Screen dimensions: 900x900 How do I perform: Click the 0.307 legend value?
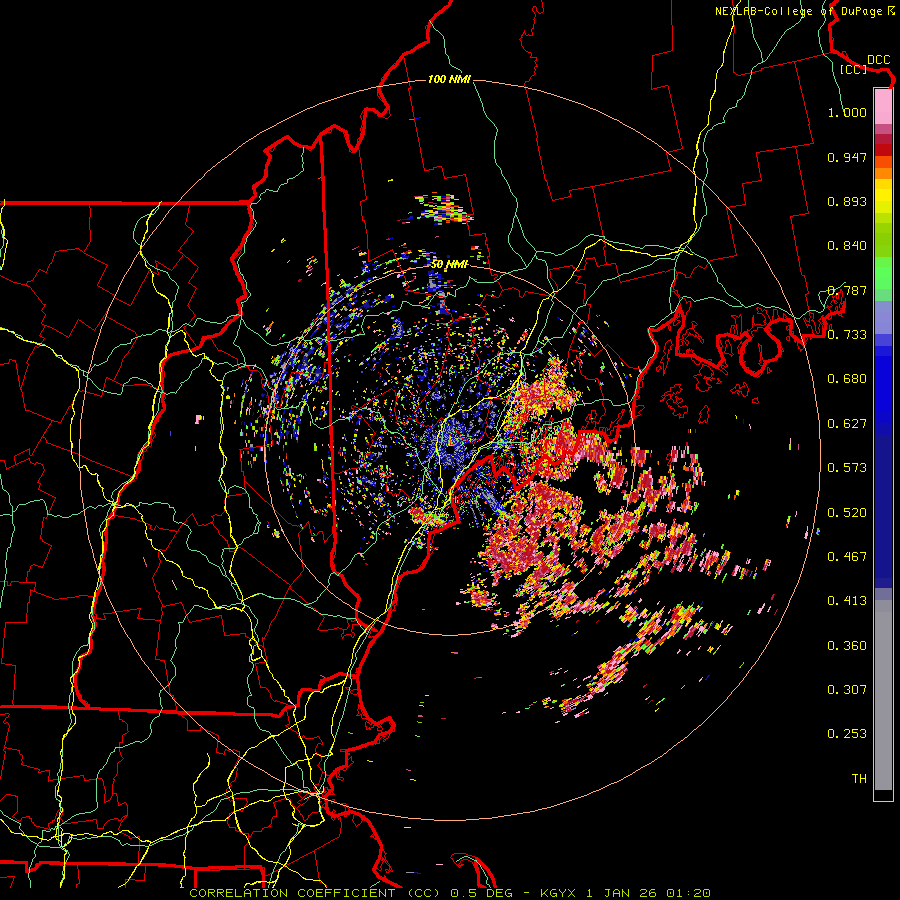point(847,690)
